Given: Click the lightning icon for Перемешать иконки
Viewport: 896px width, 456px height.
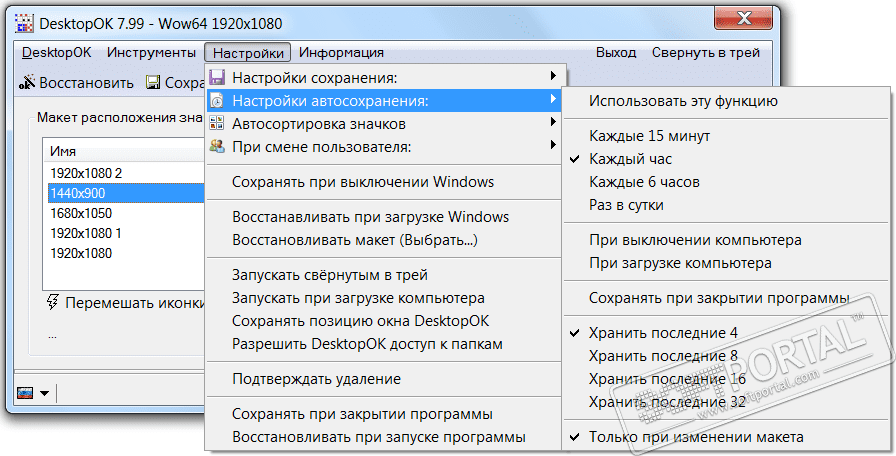Looking at the screenshot, I should (x=53, y=302).
